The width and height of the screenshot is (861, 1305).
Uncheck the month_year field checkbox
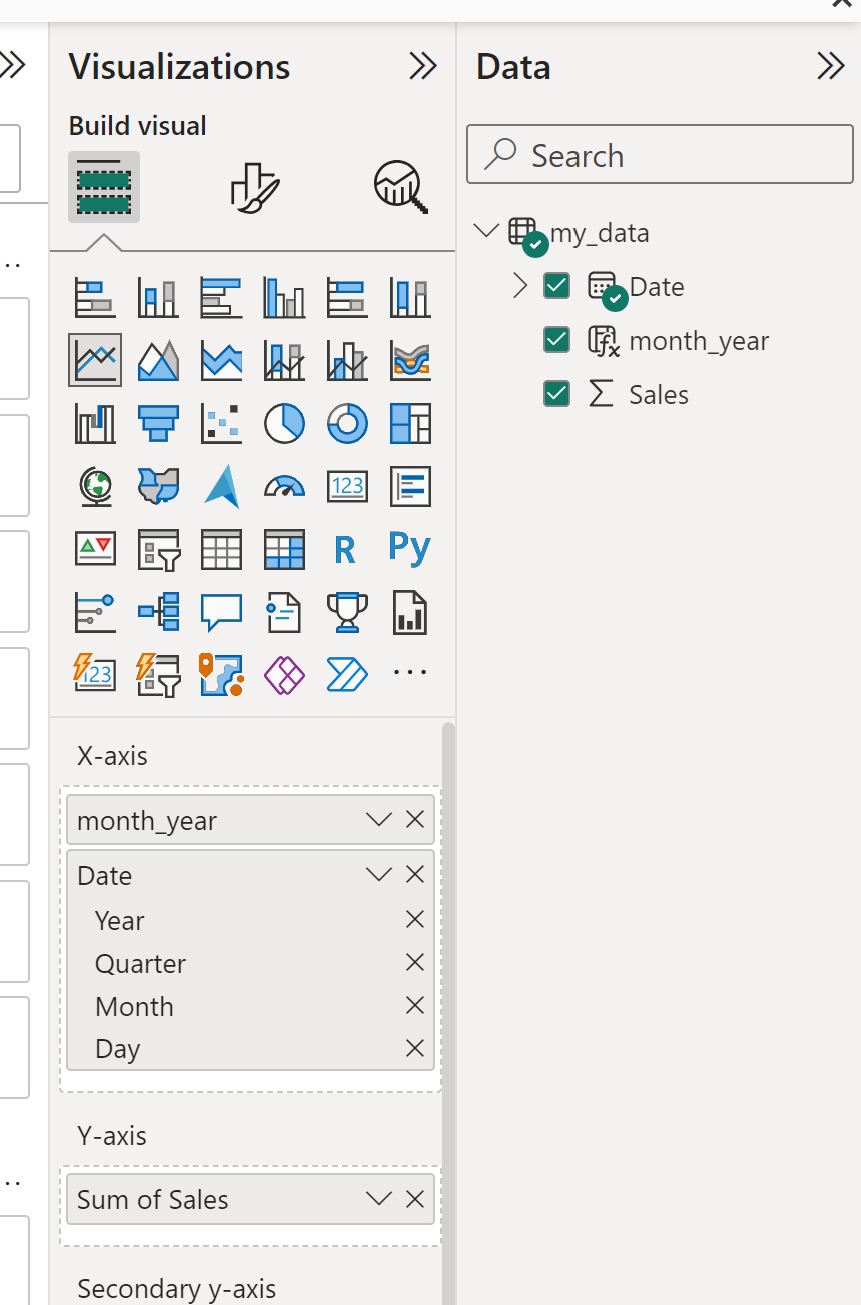(x=556, y=341)
